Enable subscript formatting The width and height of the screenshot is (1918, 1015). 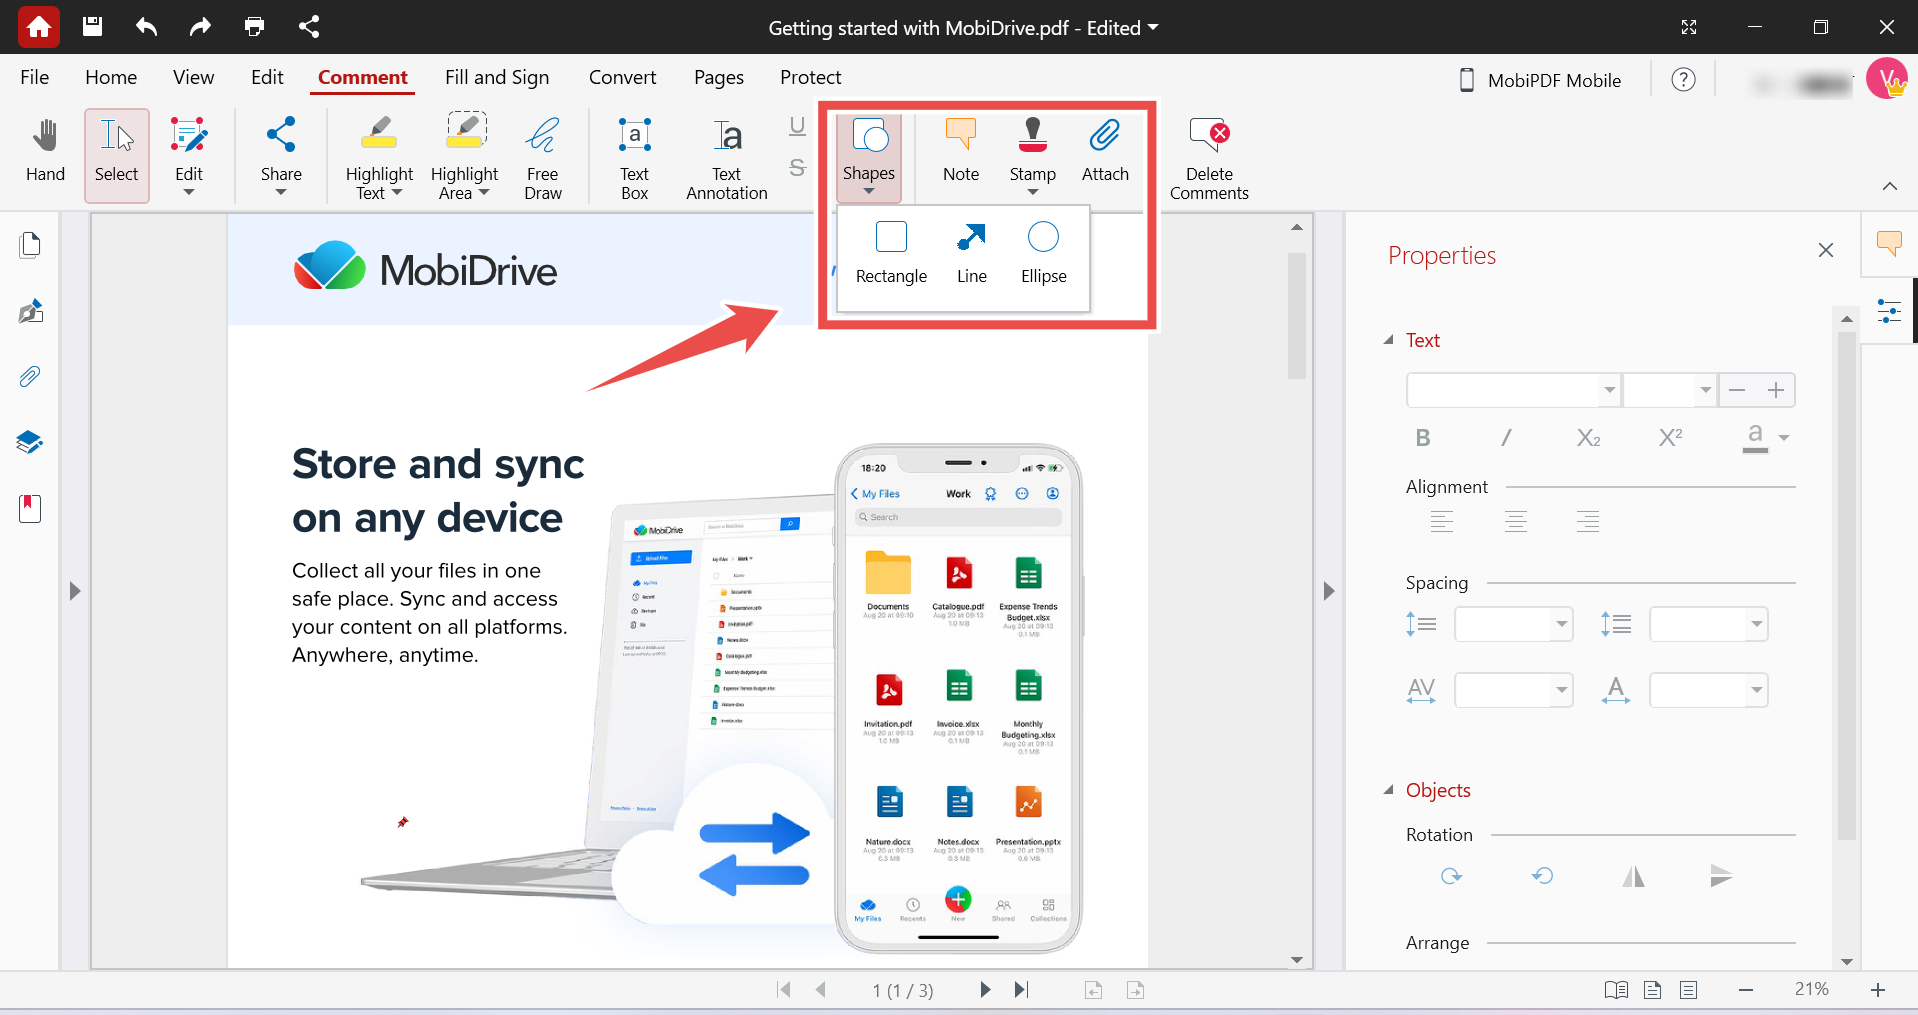1587,437
